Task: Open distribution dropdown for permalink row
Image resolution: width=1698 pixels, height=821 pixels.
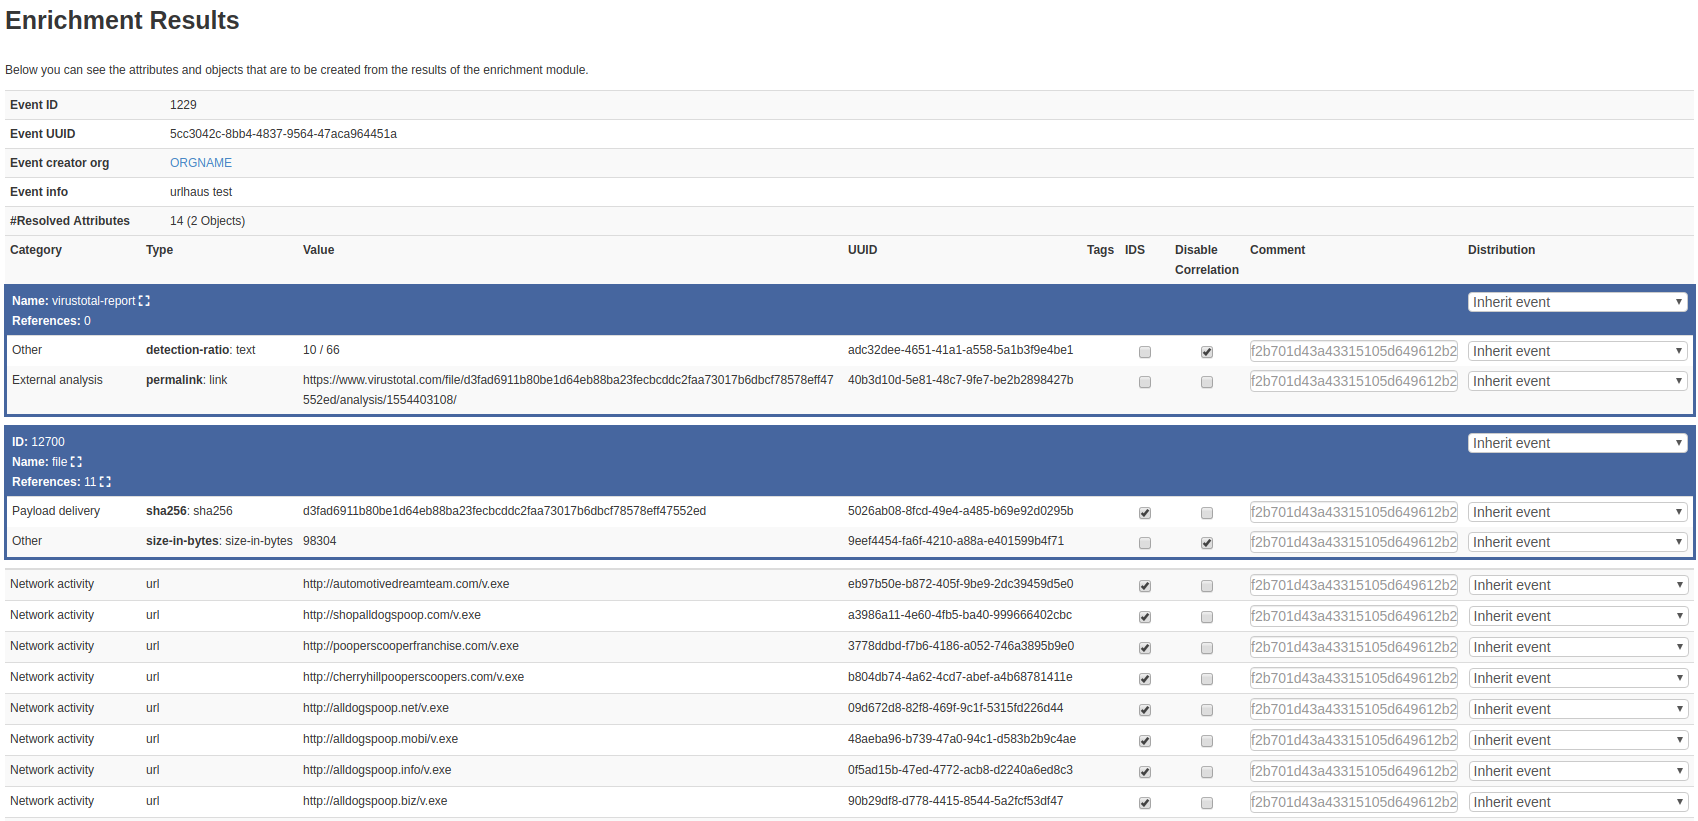Action: pyautogui.click(x=1577, y=381)
